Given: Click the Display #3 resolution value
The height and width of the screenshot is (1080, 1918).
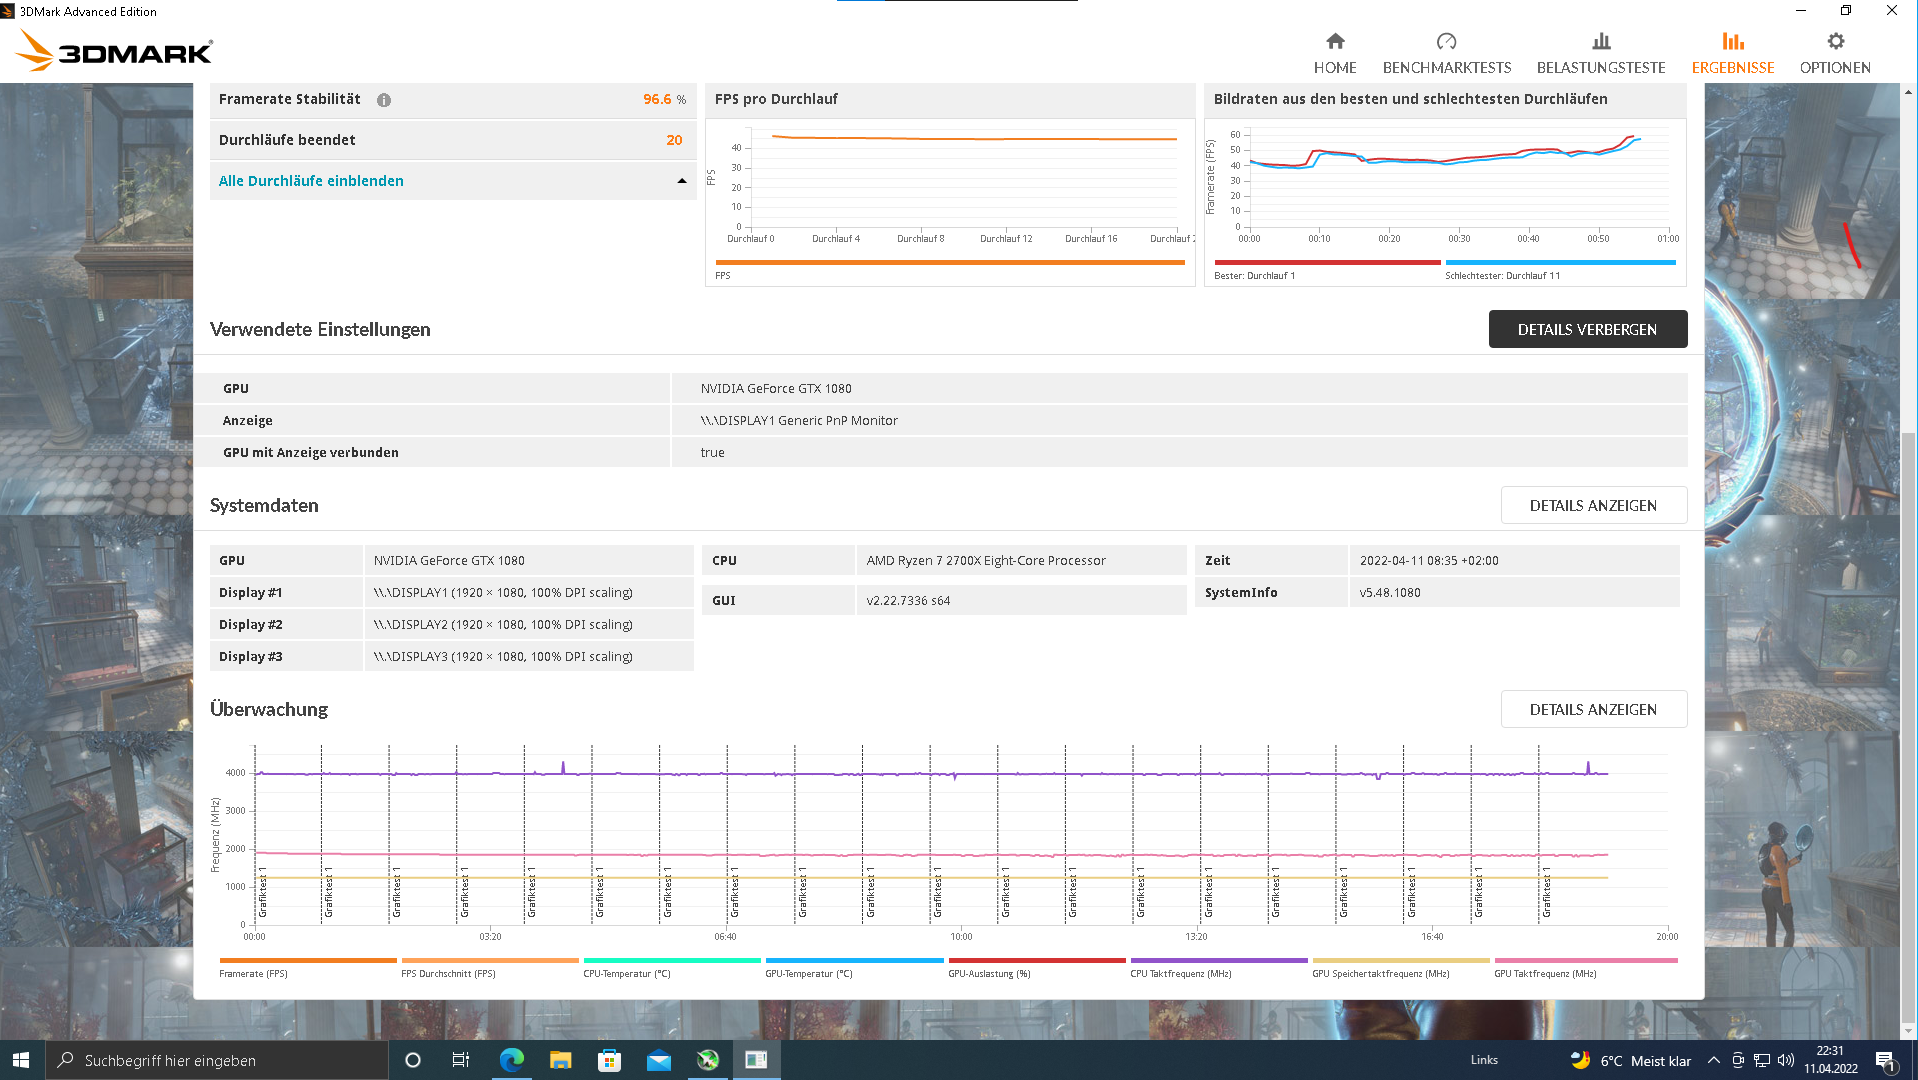Looking at the screenshot, I should (503, 657).
